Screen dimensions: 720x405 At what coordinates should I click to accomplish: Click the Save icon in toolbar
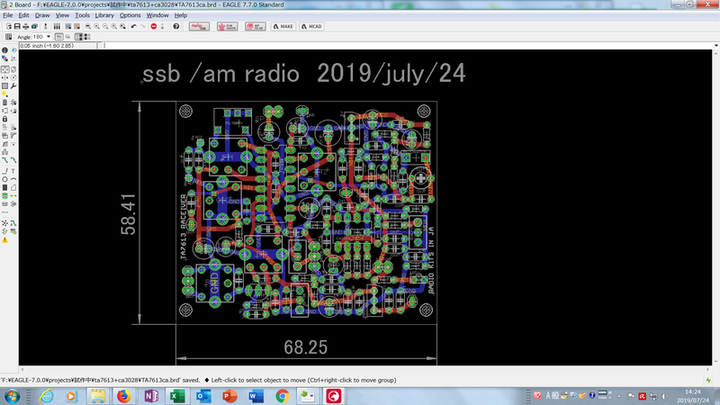coord(17,26)
